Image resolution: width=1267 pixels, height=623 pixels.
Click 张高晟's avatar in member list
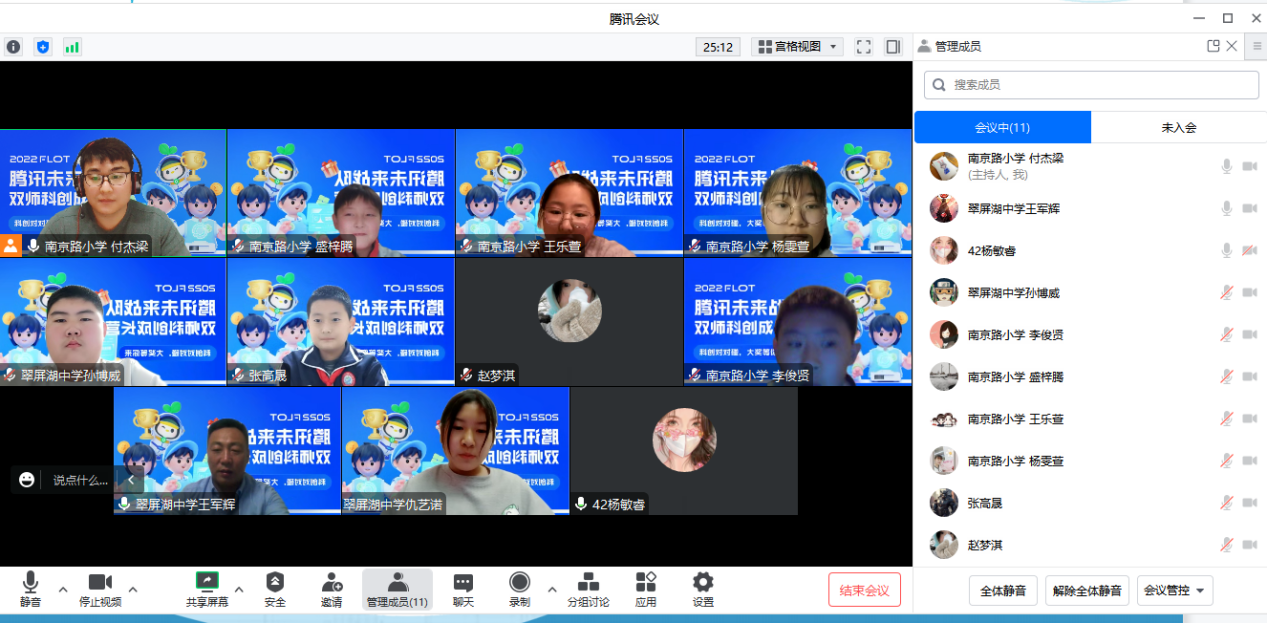(944, 503)
